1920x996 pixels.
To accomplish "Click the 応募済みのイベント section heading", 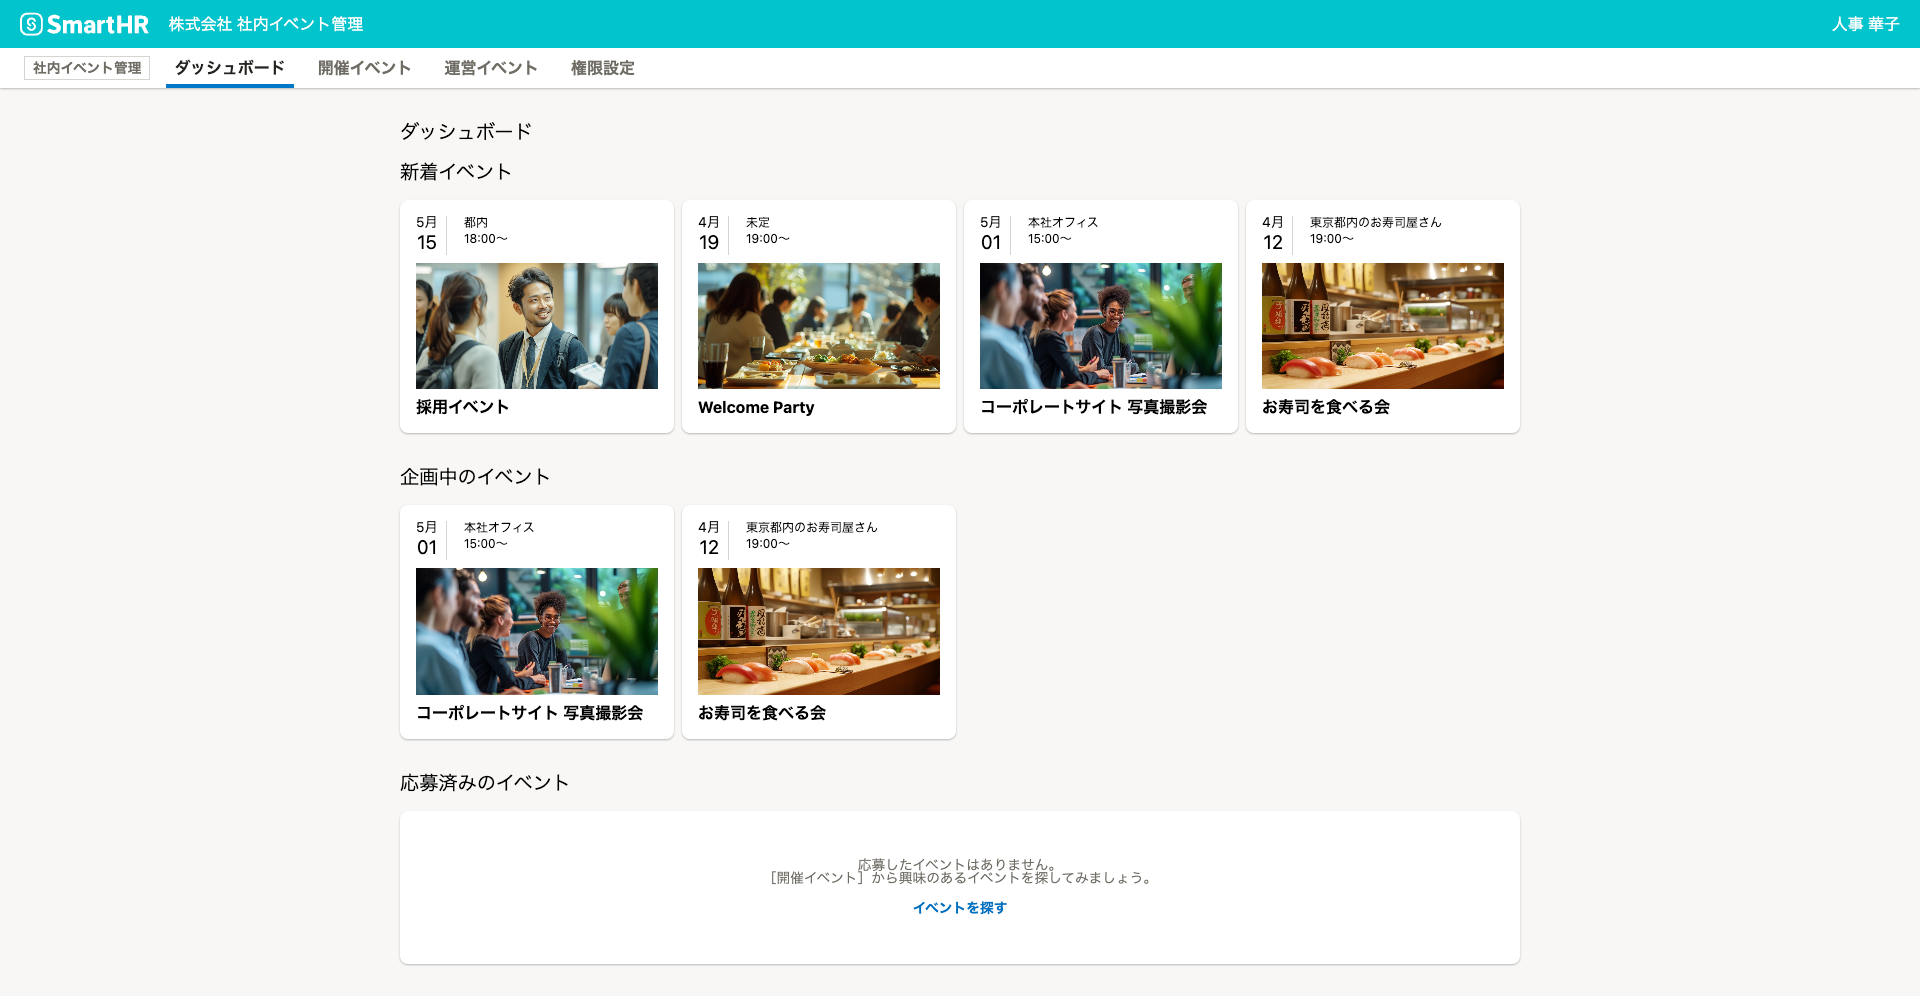I will 485,783.
